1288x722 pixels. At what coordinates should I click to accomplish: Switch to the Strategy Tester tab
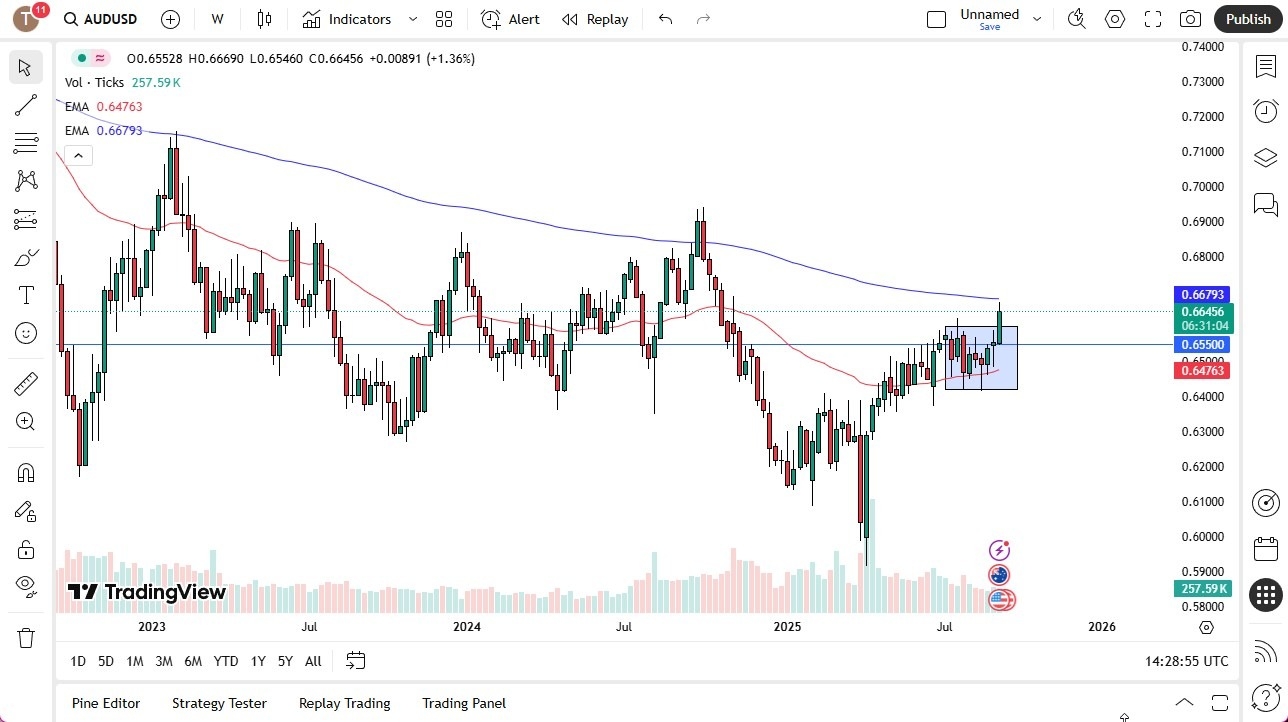click(219, 703)
